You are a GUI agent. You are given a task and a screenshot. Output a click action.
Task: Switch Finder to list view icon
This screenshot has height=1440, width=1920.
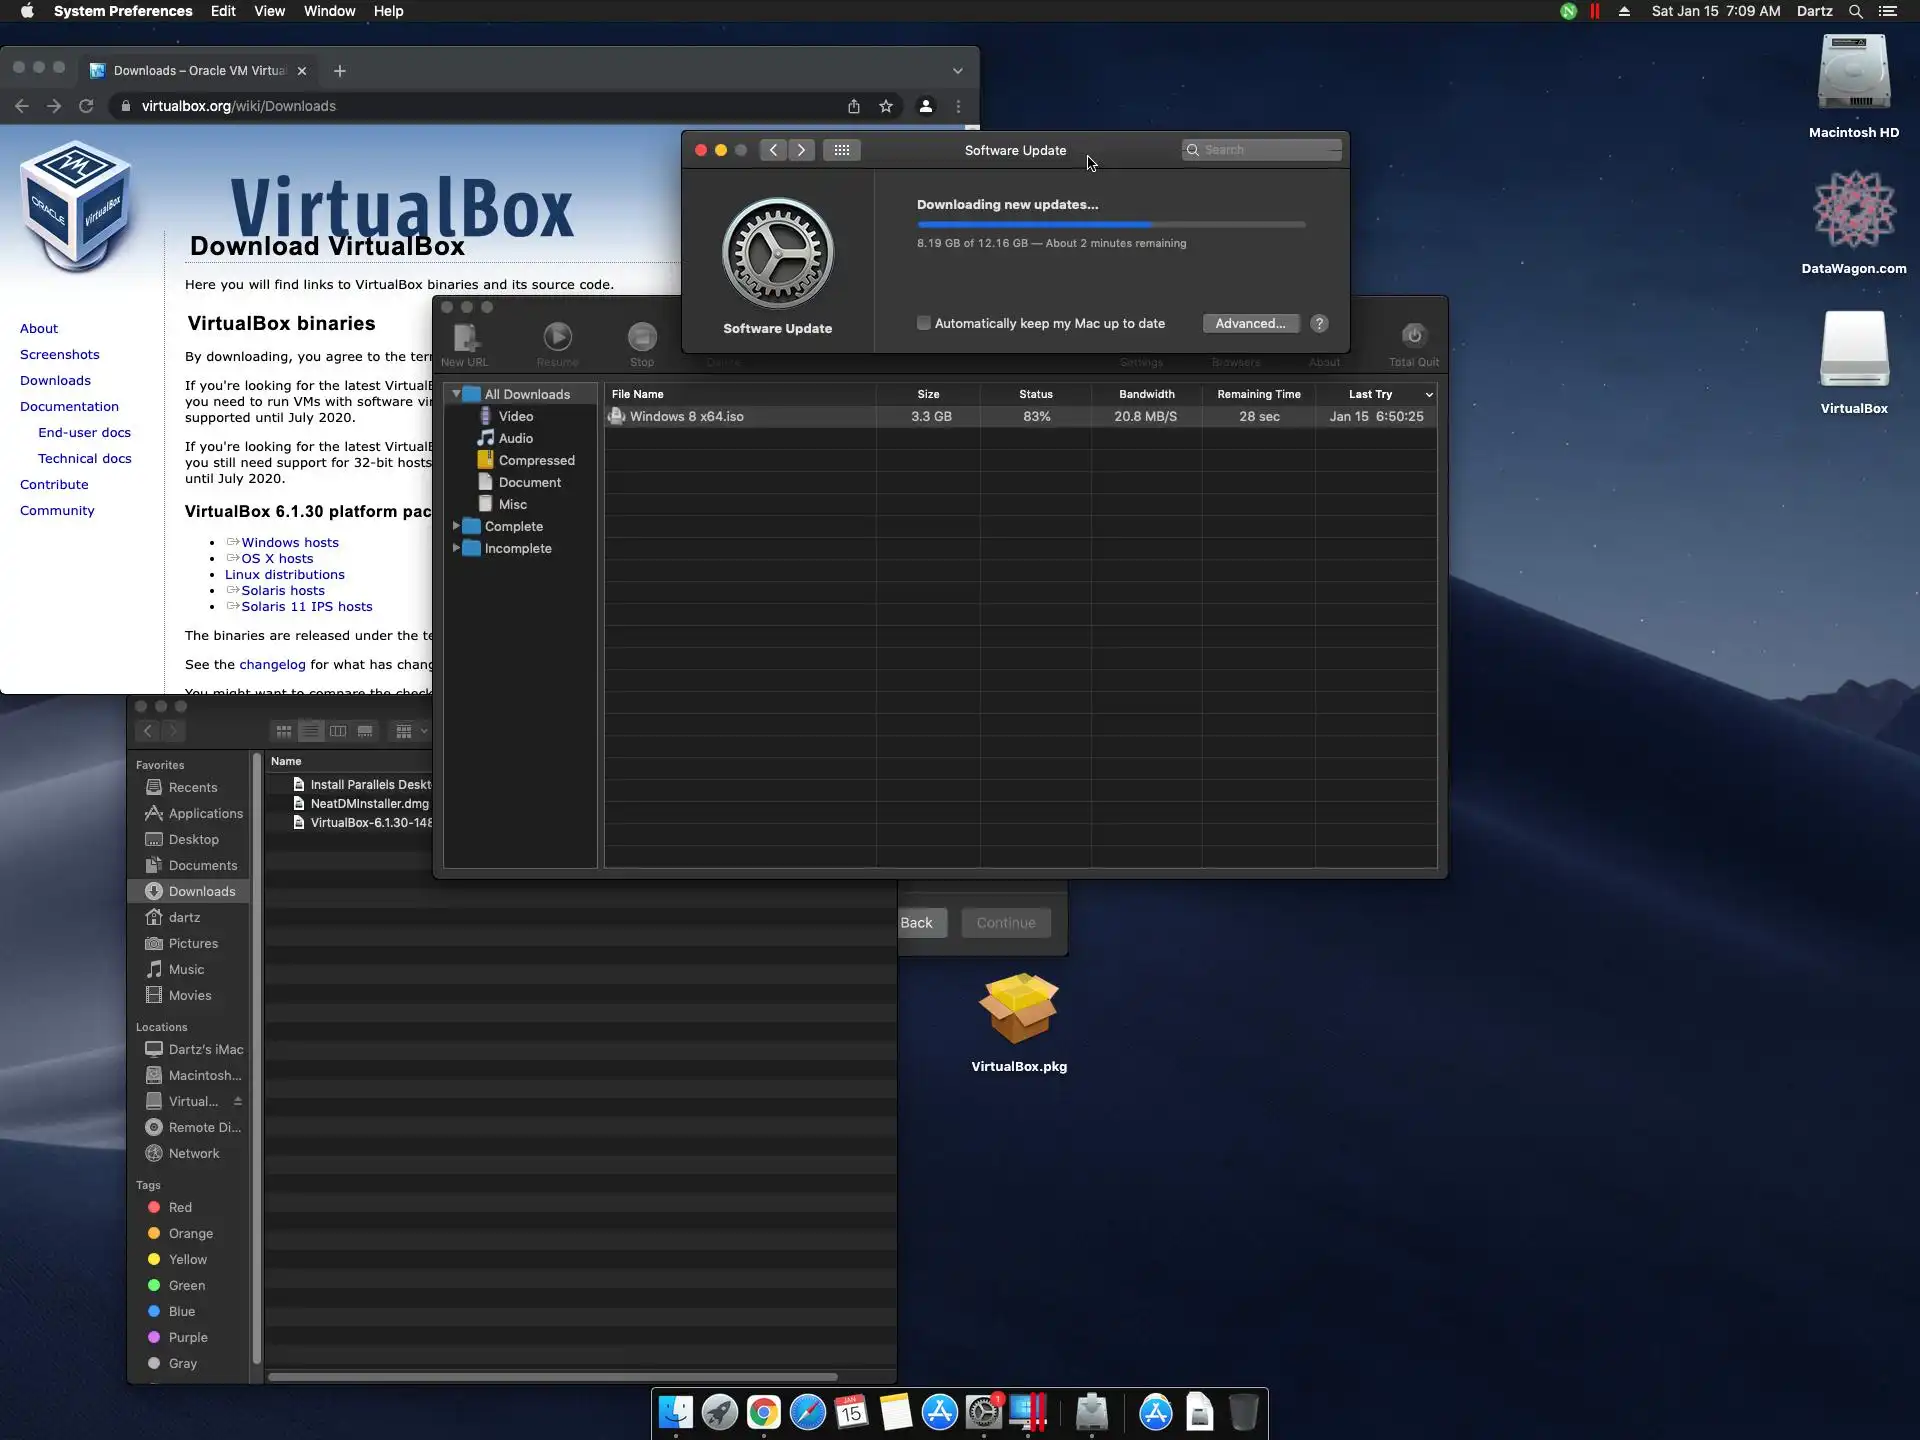pyautogui.click(x=311, y=731)
